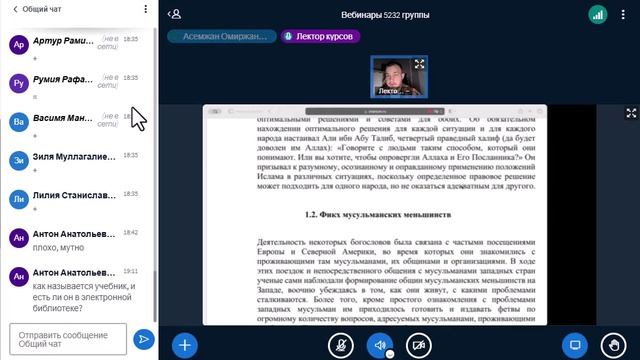640x360 pixels.
Task: Open avatar of Зиля Муллагалие
Action: pyautogui.click(x=19, y=161)
